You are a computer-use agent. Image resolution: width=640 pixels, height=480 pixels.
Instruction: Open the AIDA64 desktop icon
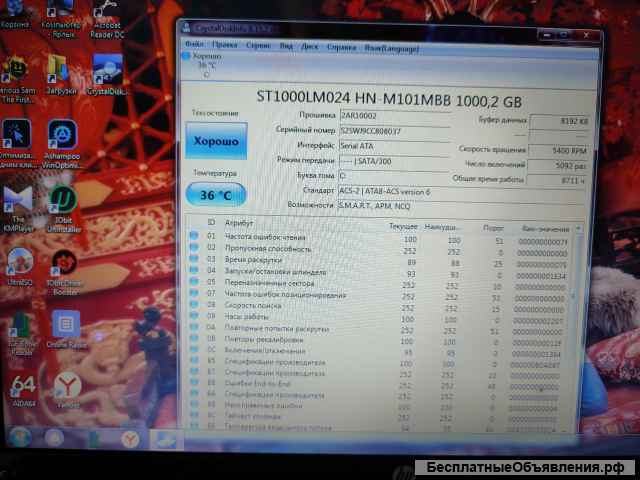tap(22, 389)
